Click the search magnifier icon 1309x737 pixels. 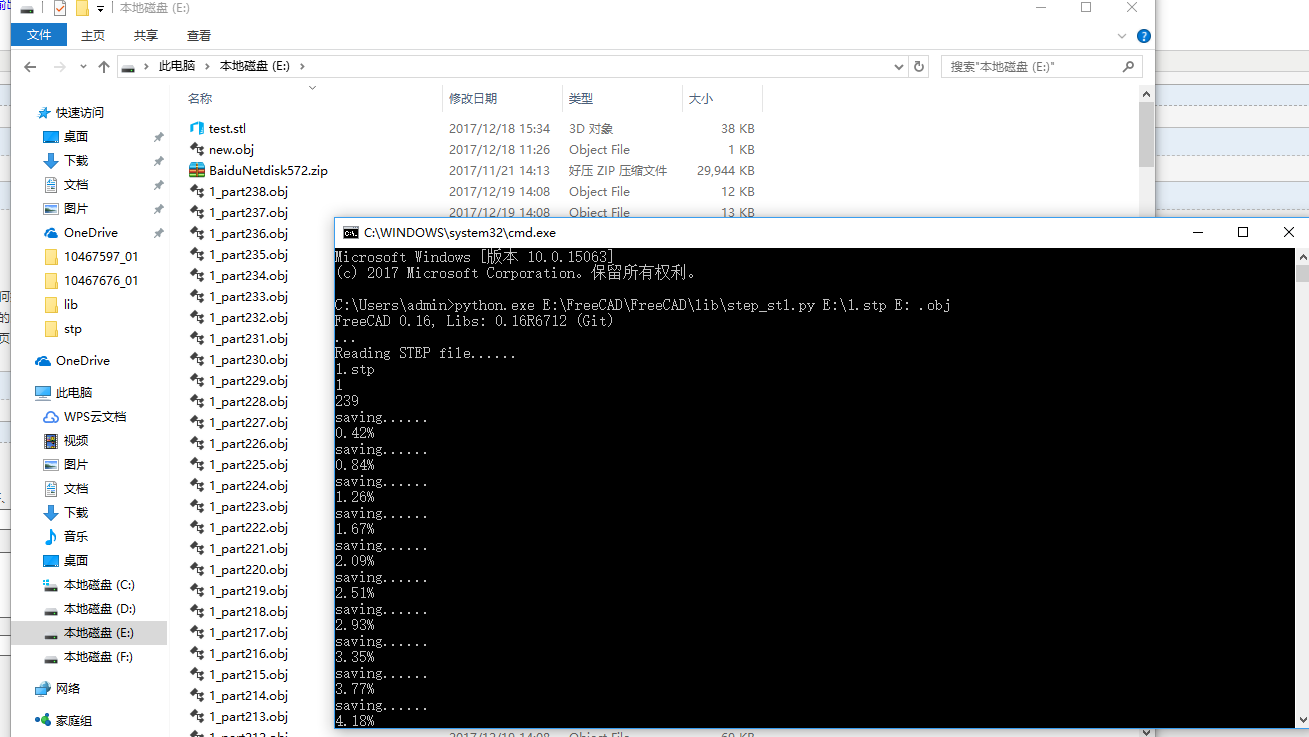[1128, 66]
